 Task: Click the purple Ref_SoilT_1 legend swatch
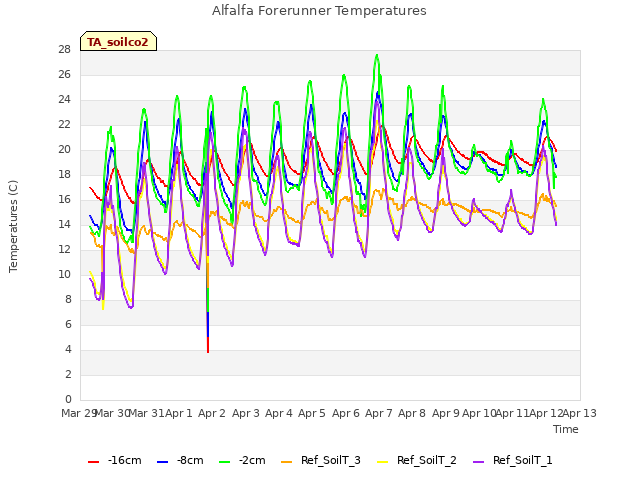coord(478,462)
